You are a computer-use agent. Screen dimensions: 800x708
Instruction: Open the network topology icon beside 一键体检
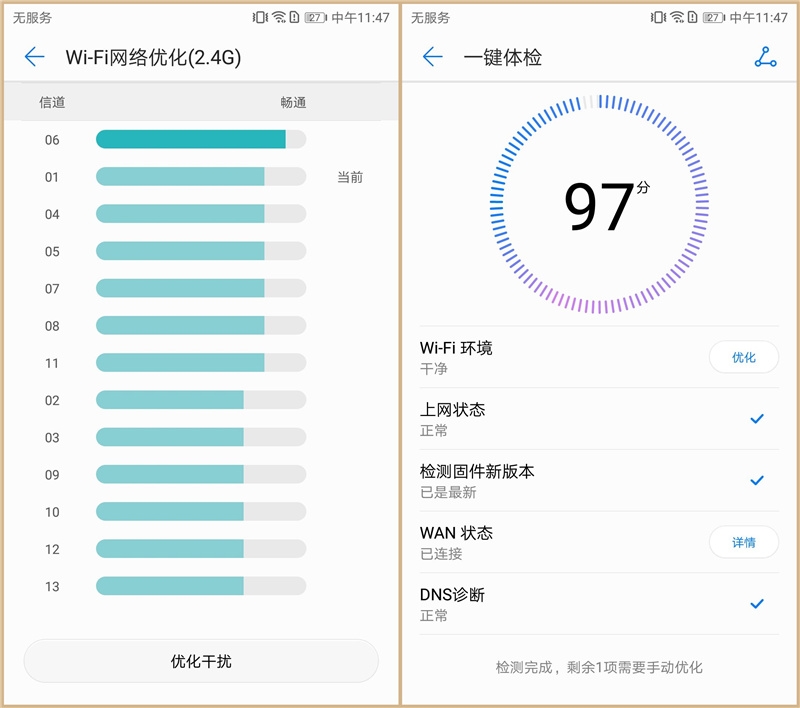(765, 57)
